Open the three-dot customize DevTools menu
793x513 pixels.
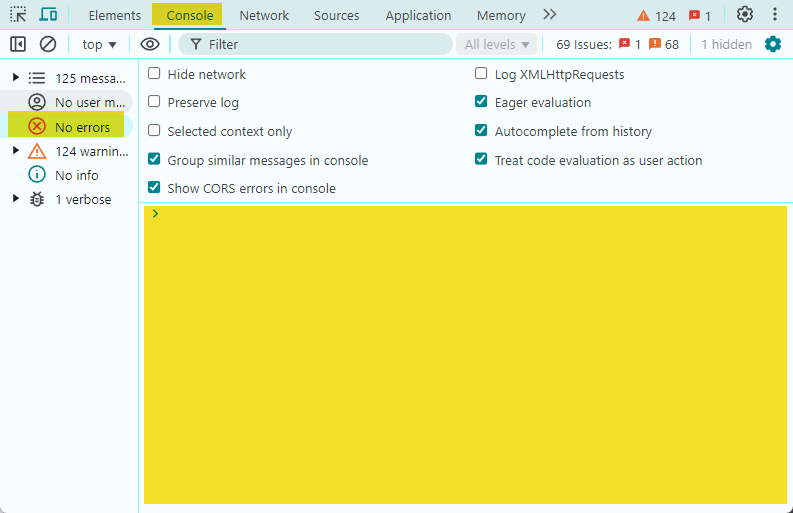tap(774, 15)
